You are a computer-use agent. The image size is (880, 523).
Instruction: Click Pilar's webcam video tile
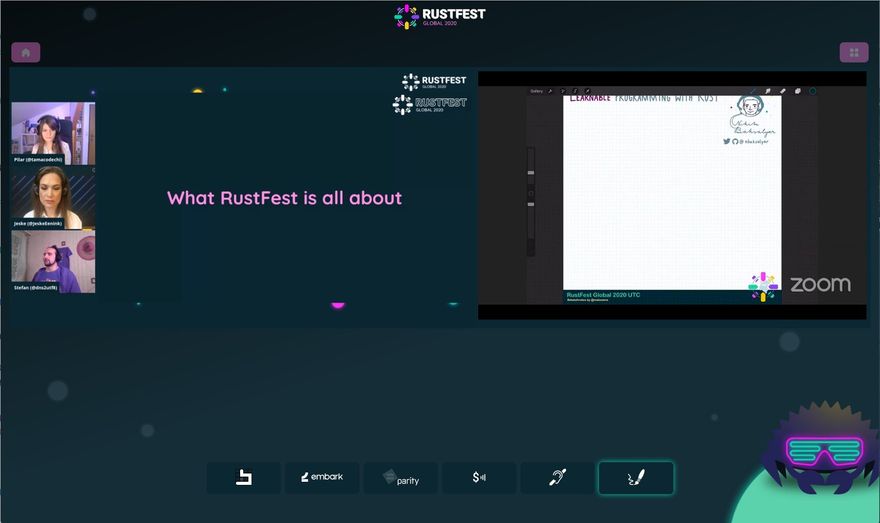[53, 132]
